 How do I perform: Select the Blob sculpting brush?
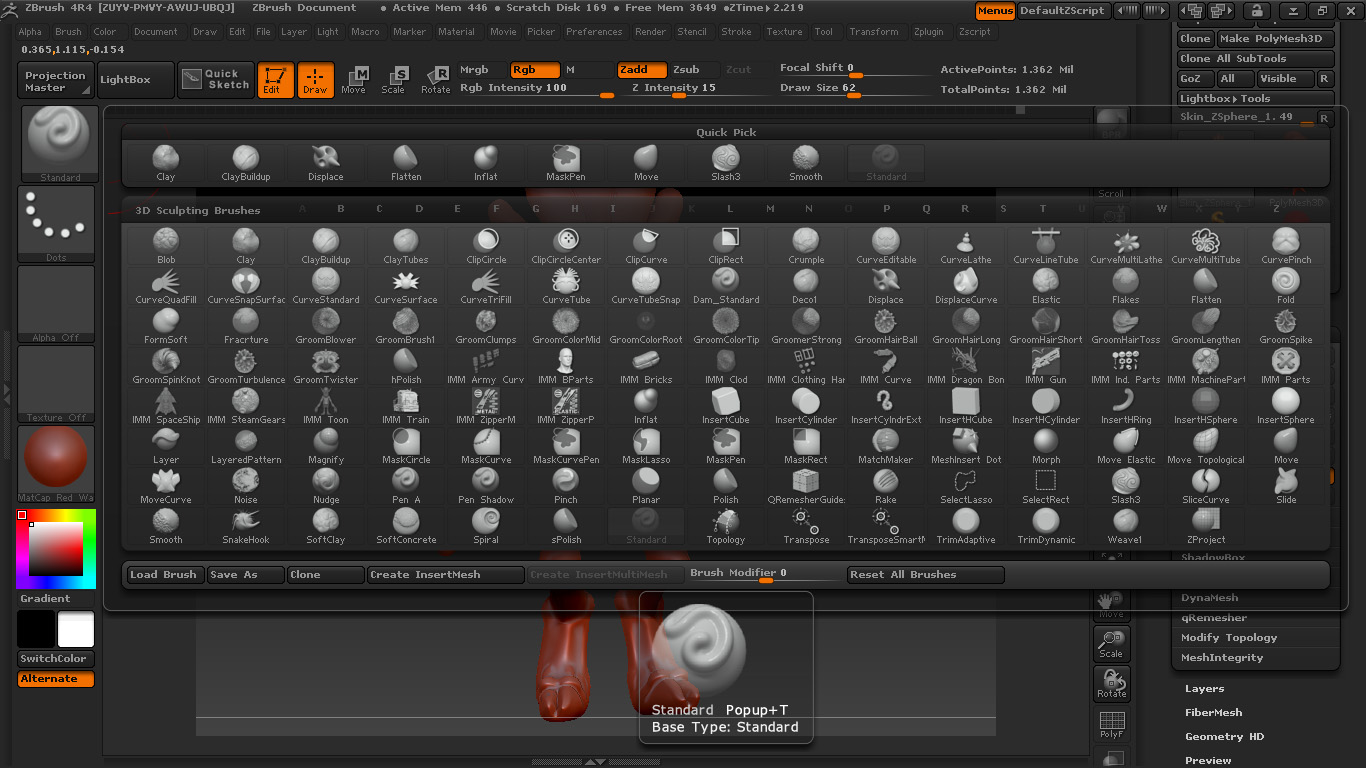(166, 246)
